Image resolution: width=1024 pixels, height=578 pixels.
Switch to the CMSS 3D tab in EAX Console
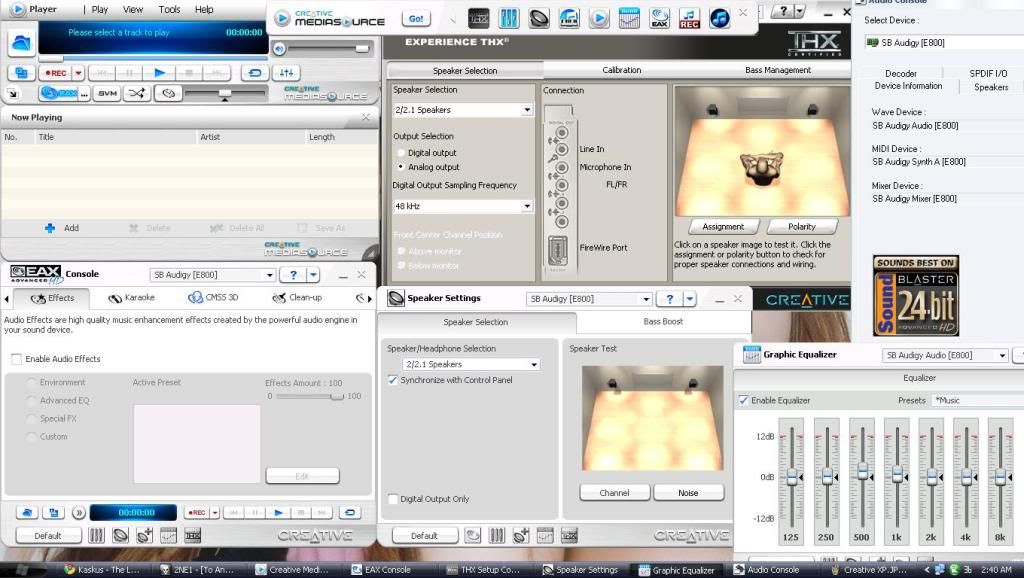point(213,298)
